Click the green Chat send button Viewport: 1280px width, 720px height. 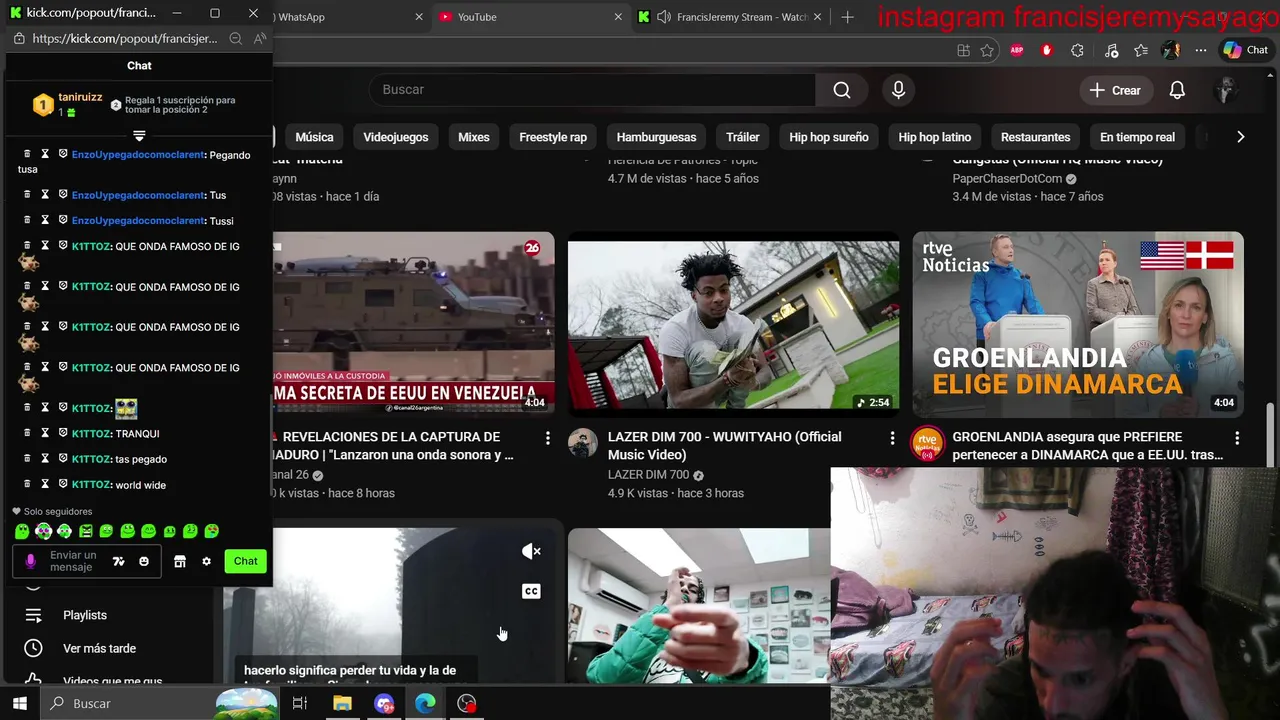pyautogui.click(x=246, y=561)
